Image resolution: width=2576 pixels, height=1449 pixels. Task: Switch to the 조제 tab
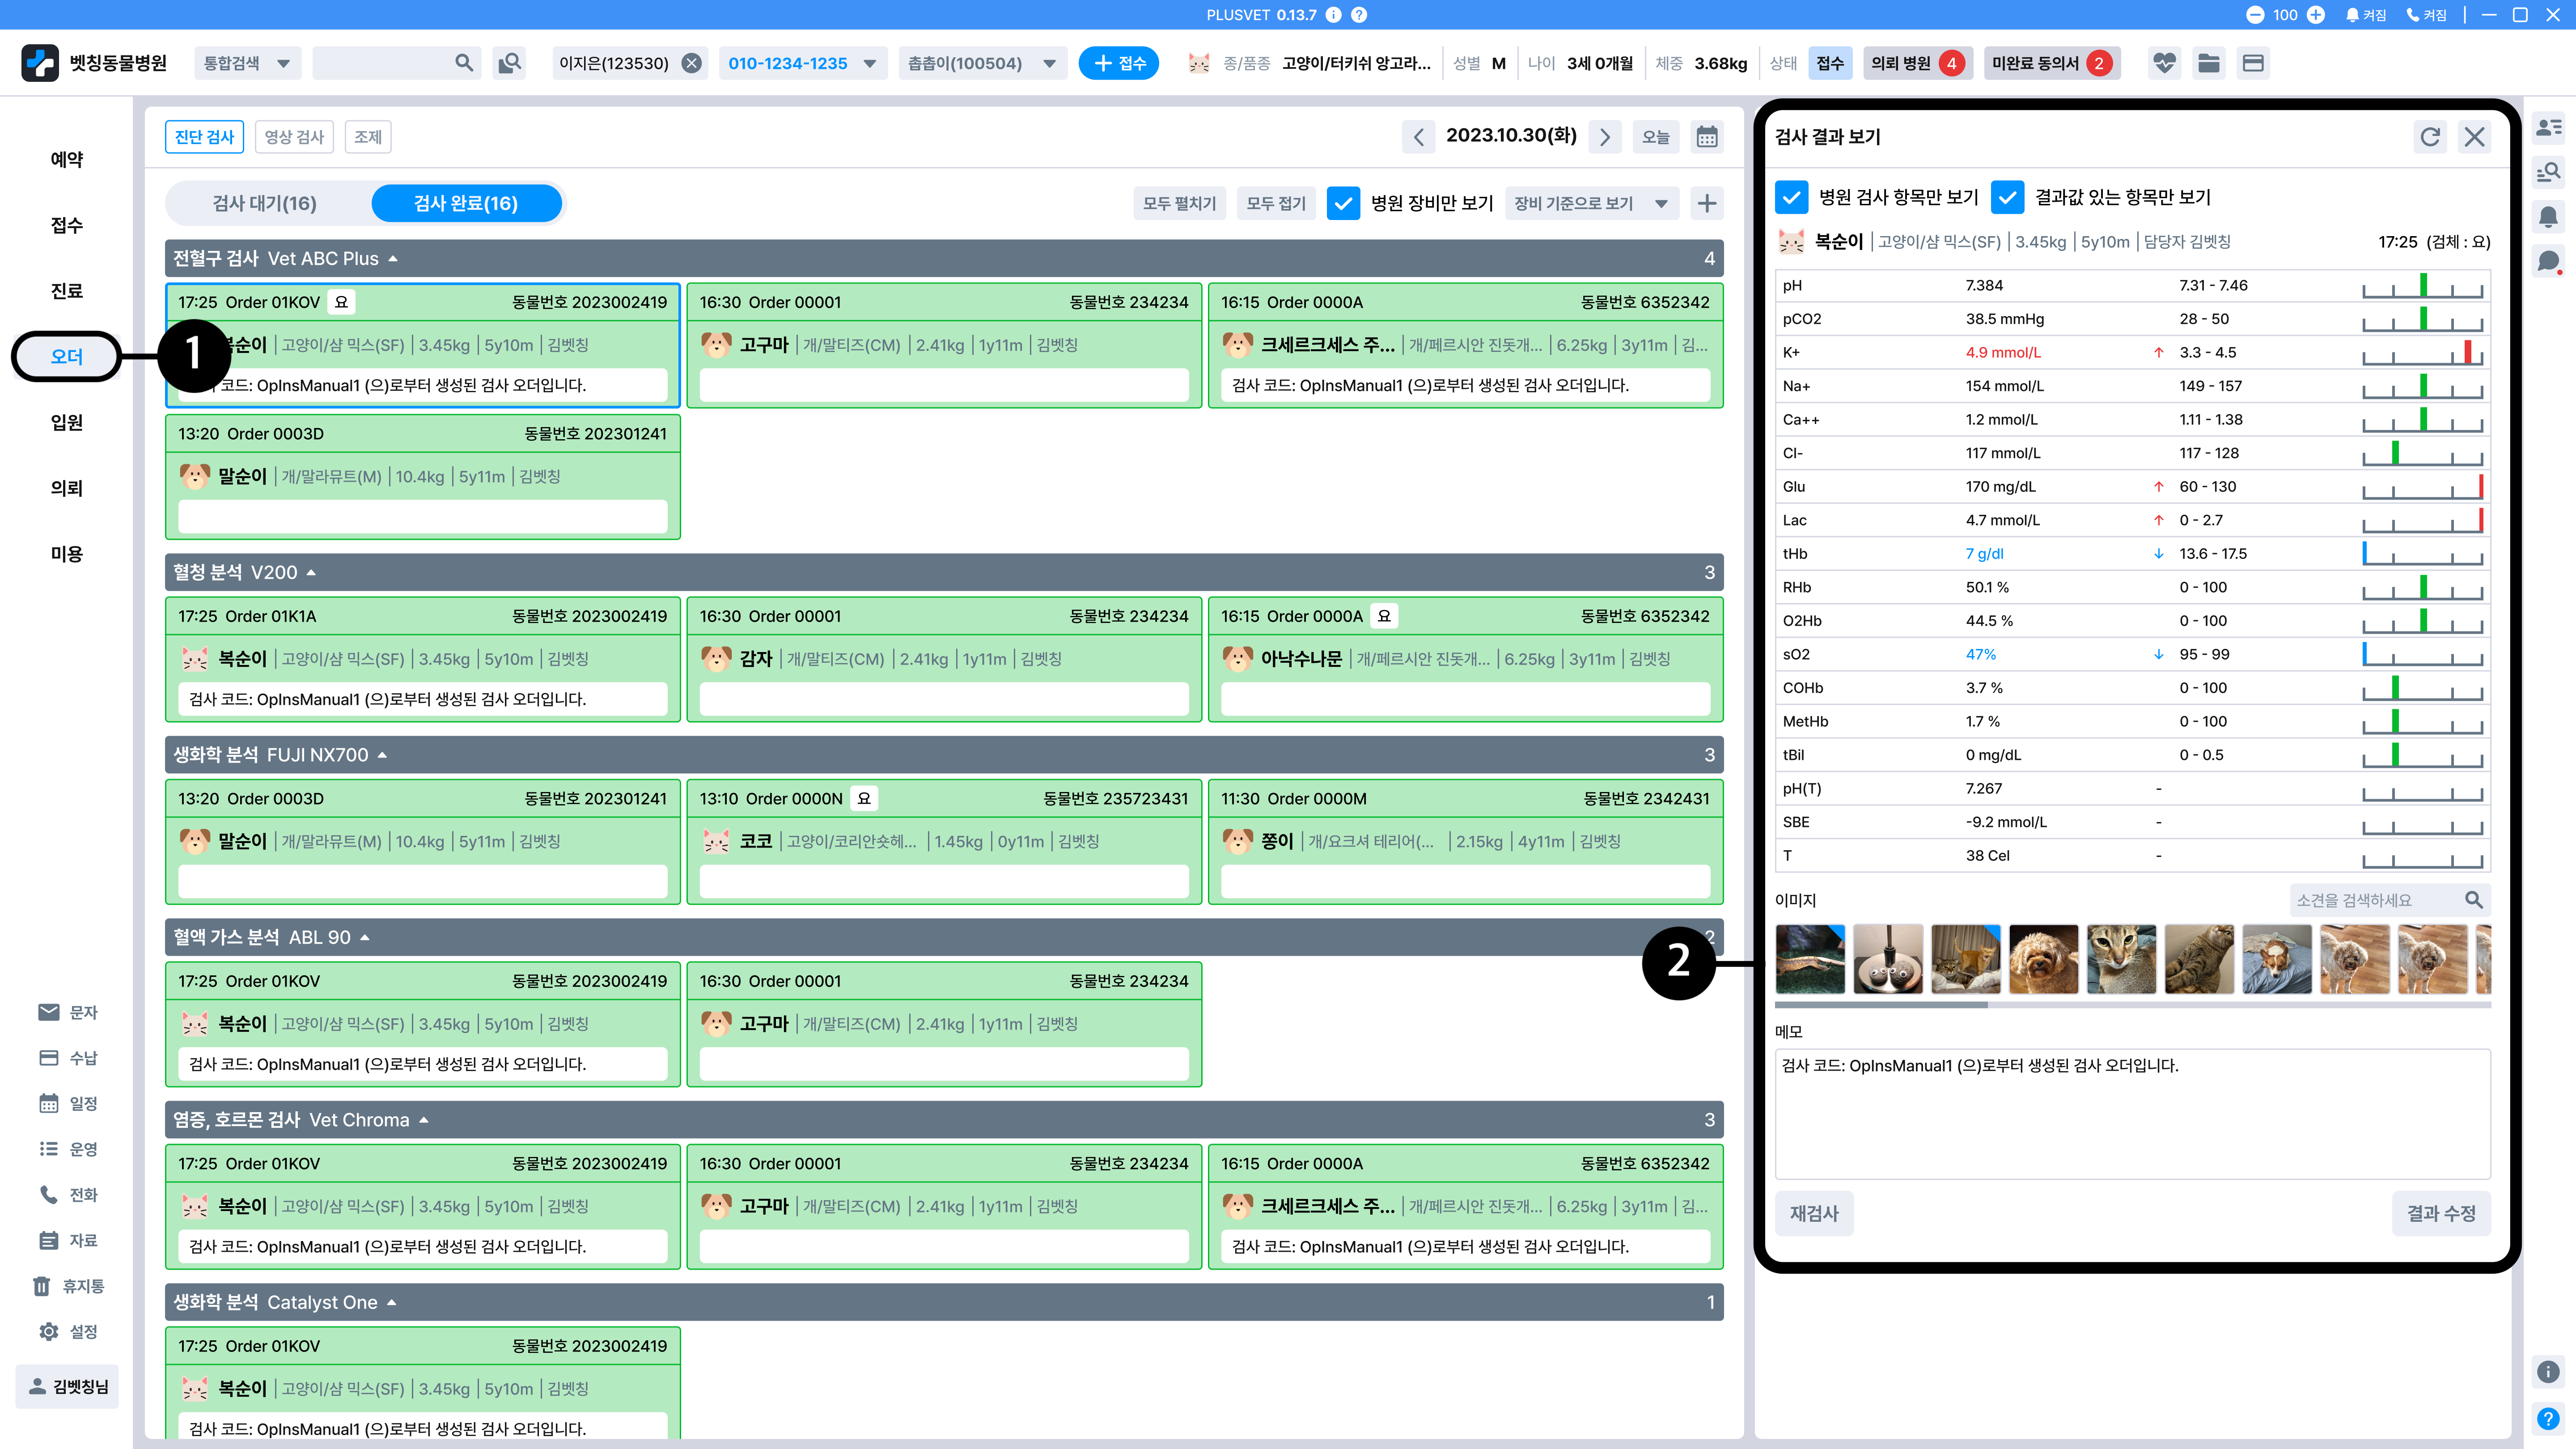click(368, 137)
